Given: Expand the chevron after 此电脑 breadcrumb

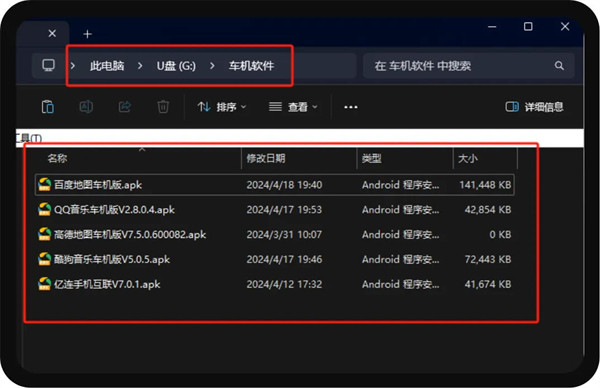Looking at the screenshot, I should (x=140, y=66).
